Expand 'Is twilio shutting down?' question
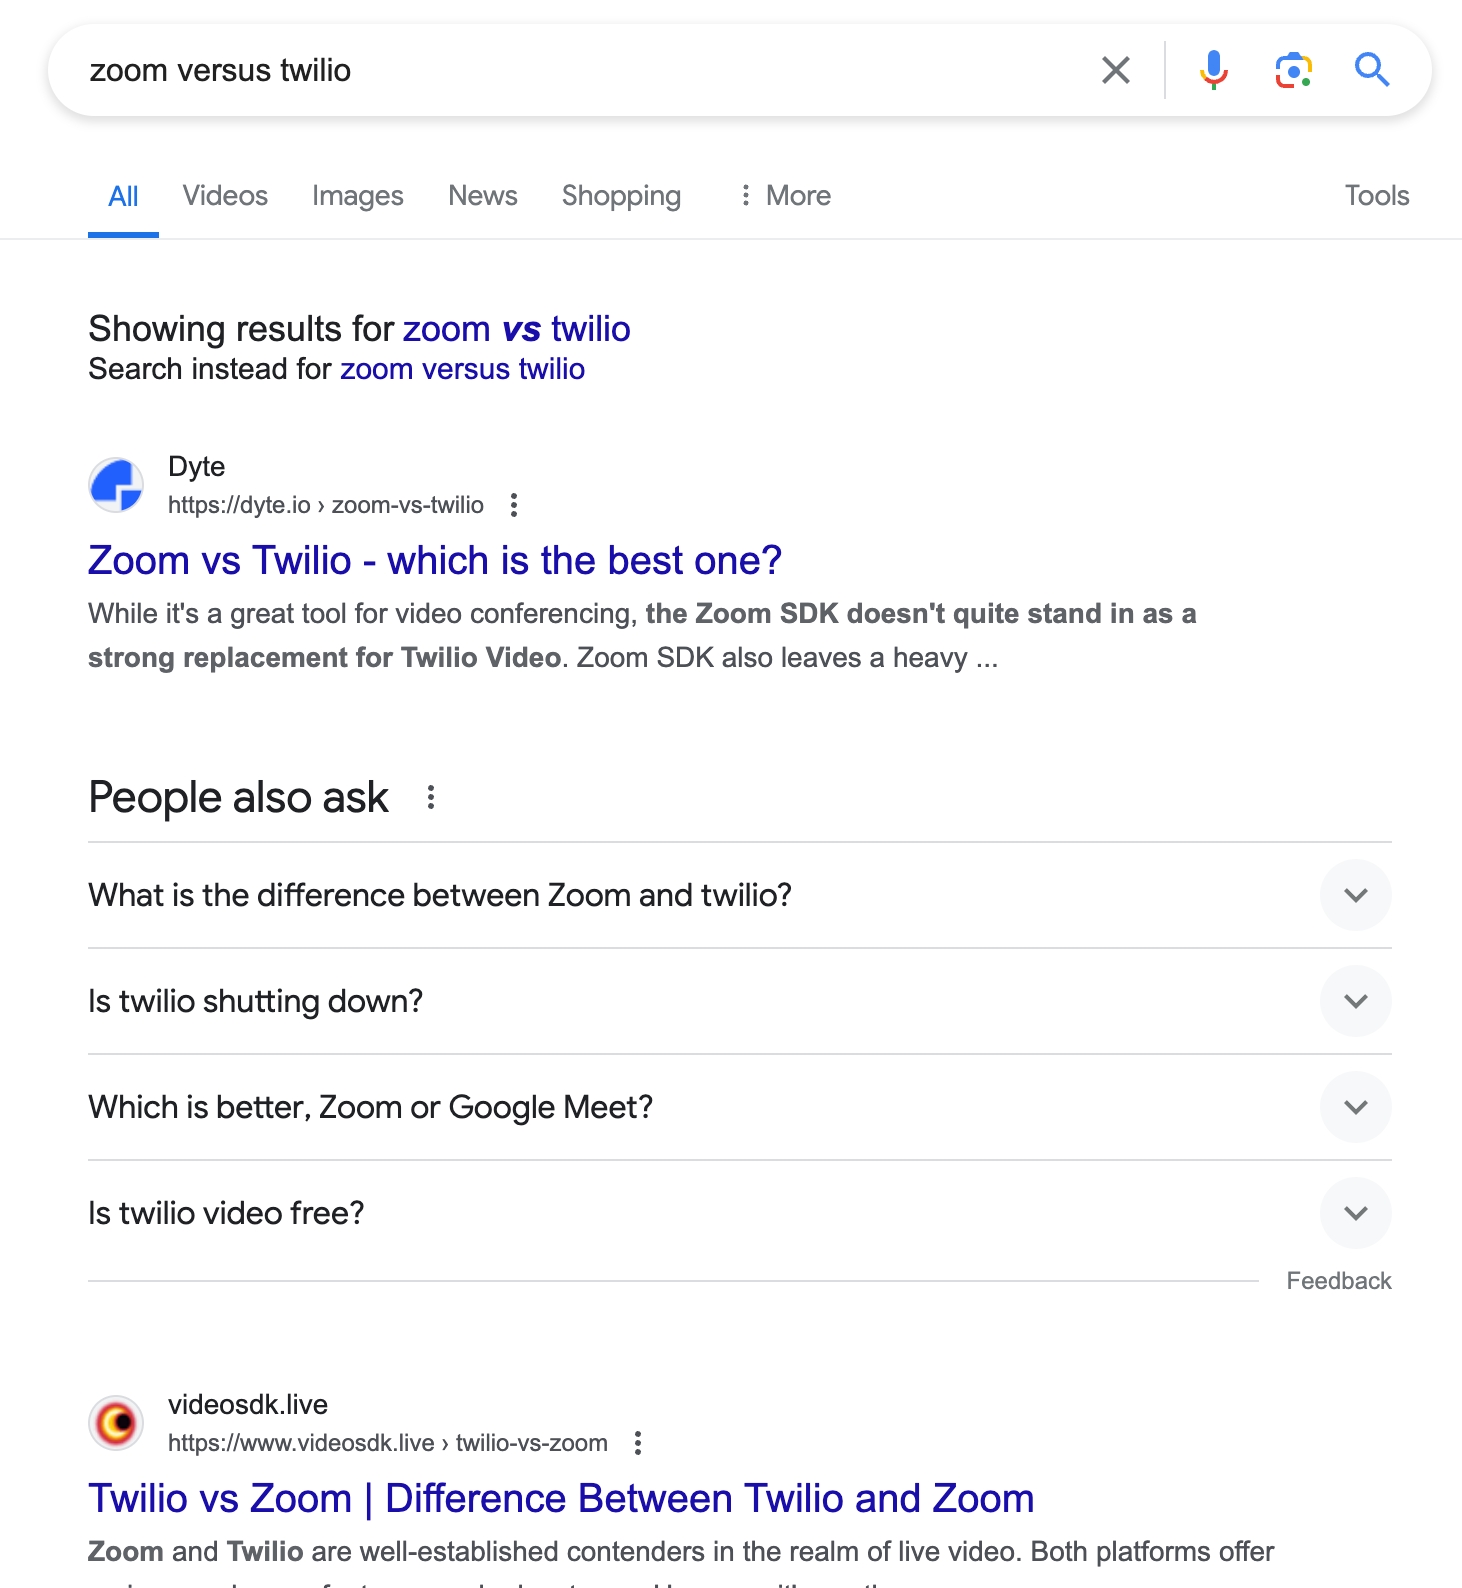 (x=1355, y=1001)
